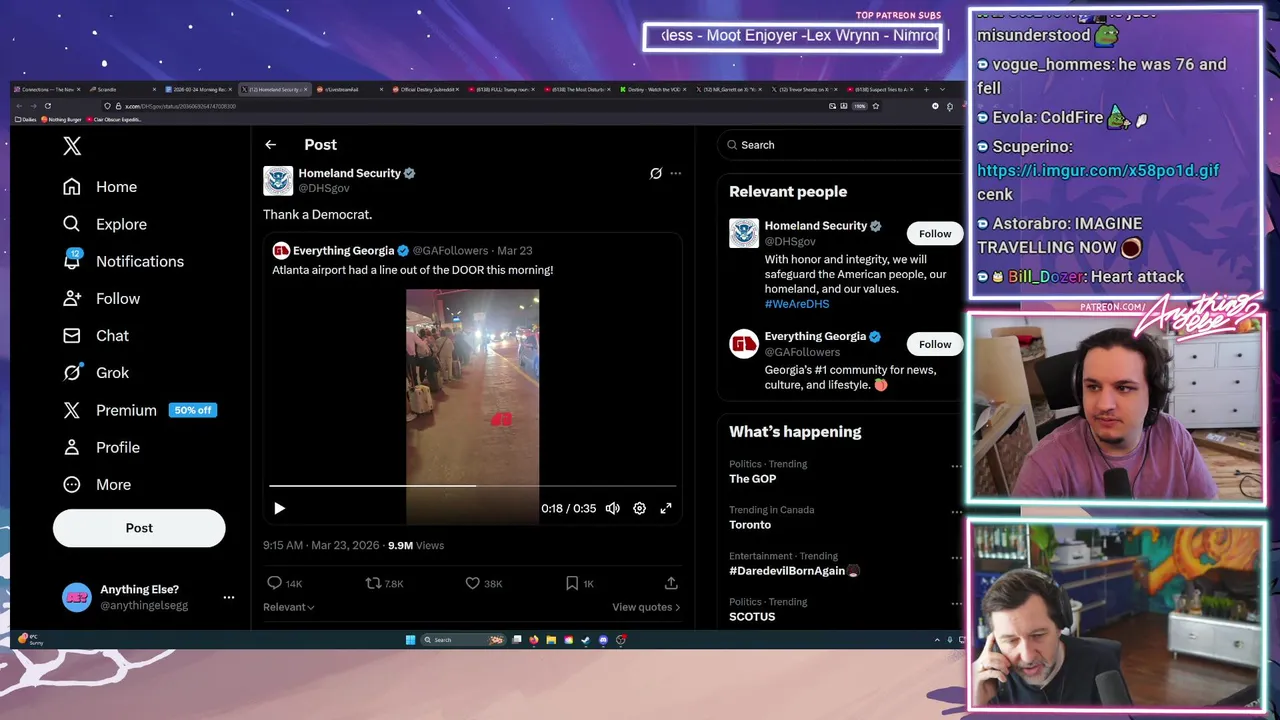This screenshot has height=720, width=1280.
Task: Open more options for Toronto trend
Action: [x=956, y=511]
